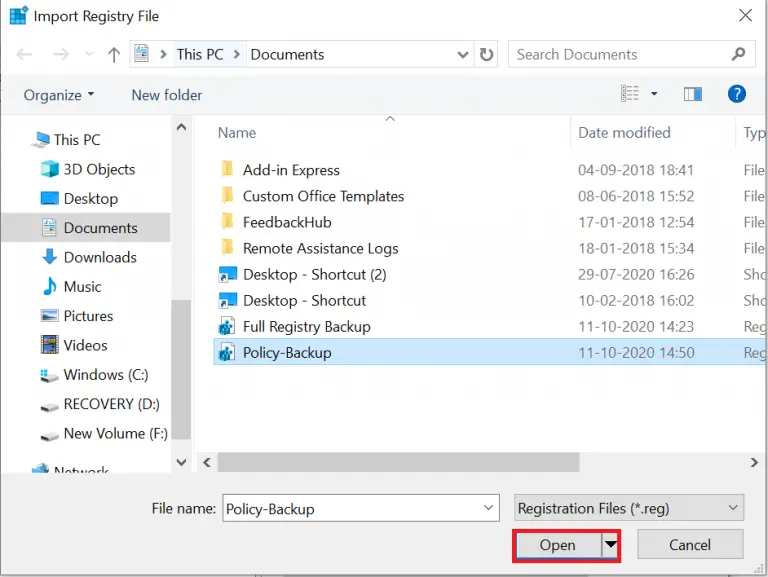Click sidebar scroll down arrow
This screenshot has height=577, width=768.
181,462
